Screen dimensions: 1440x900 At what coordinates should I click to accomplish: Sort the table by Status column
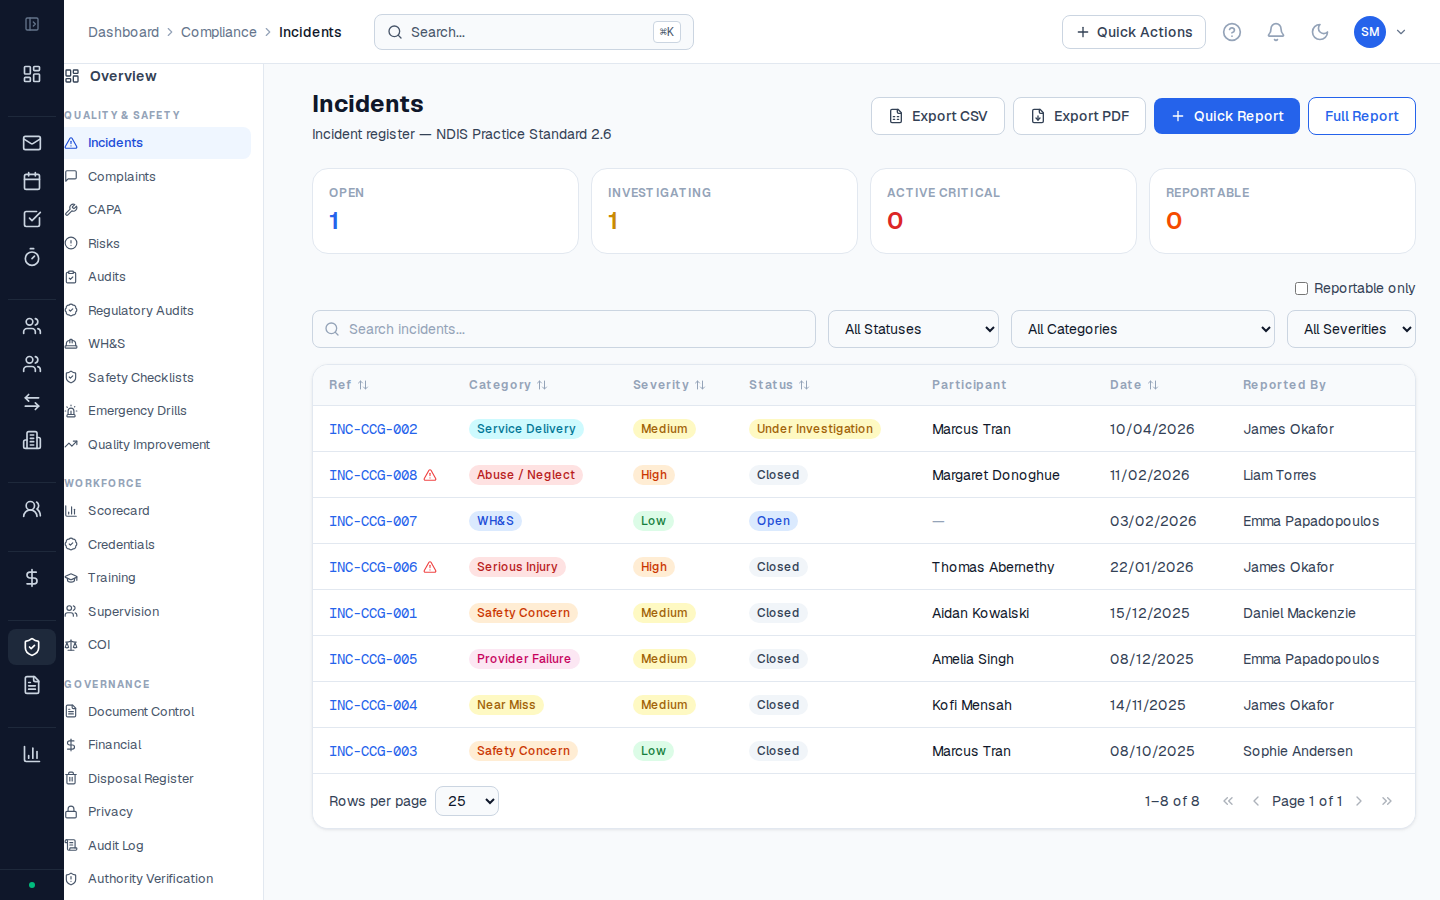tap(779, 385)
